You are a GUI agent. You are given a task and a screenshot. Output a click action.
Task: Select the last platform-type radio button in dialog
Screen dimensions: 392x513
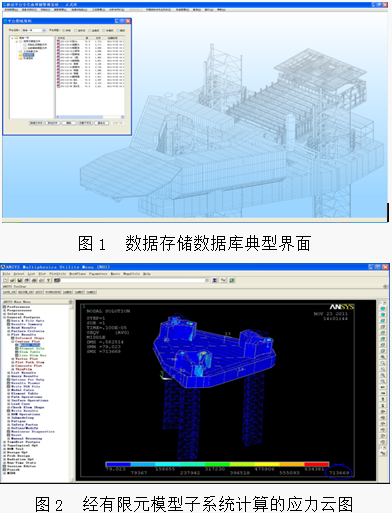click(x=118, y=30)
